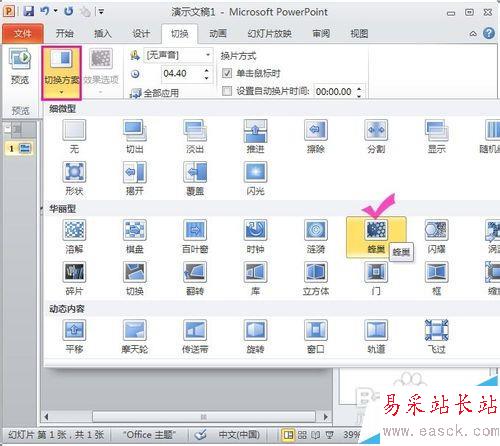
Task: Click the Redo icon in quick access toolbar
Action: 69,12
